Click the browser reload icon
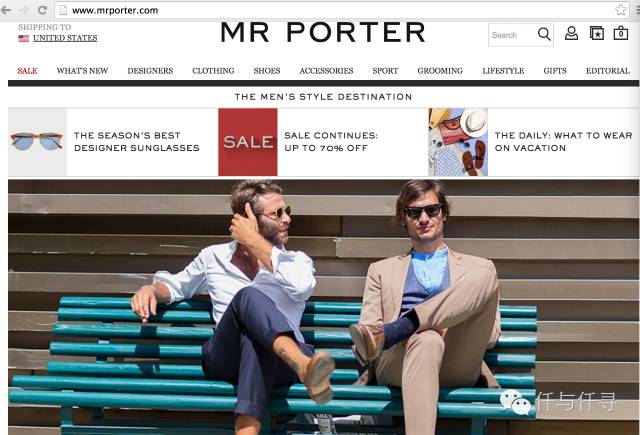Screen dimensions: 640x435 42,10
